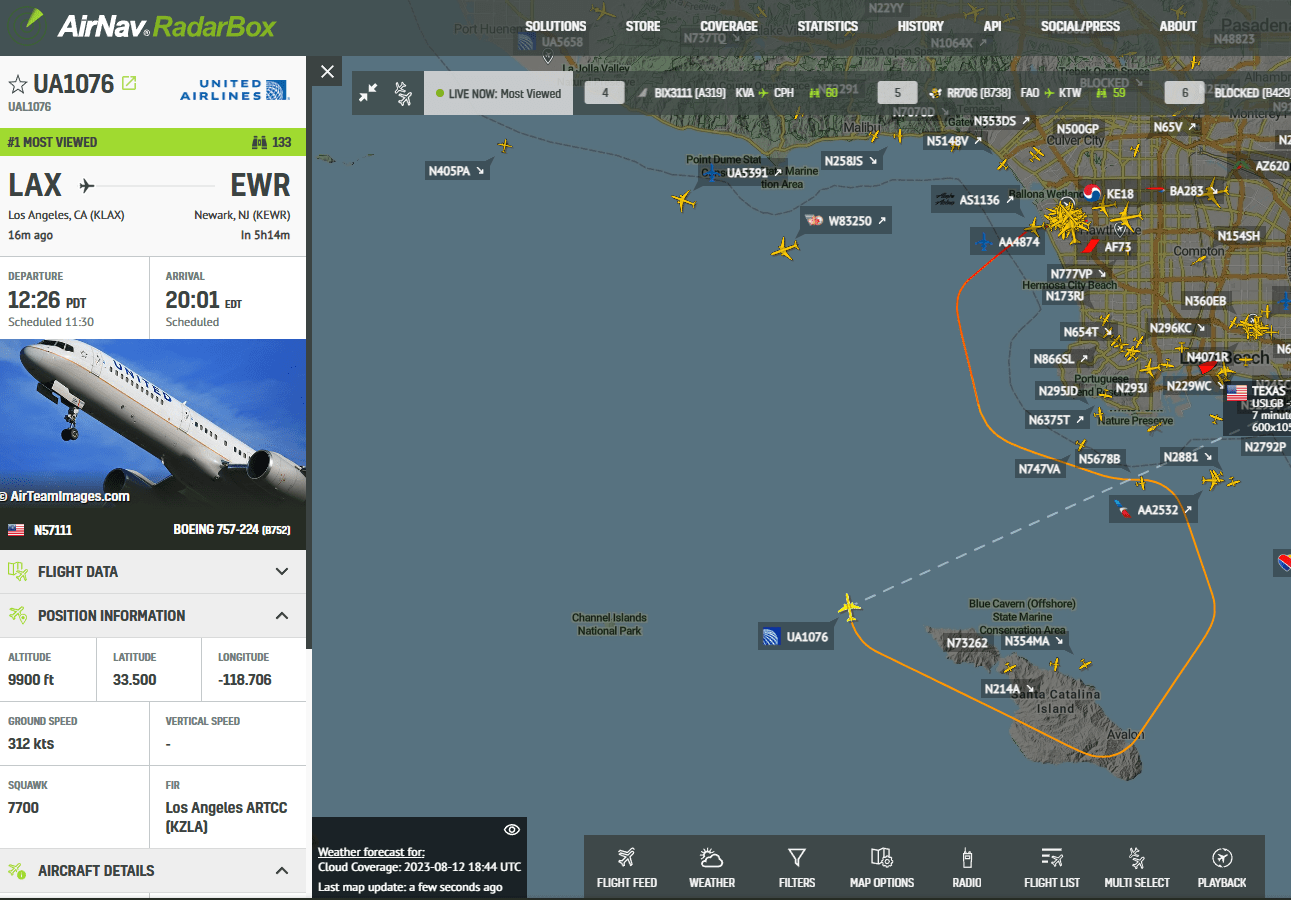Open the Radio tool
Viewport: 1291px width, 900px height.
click(967, 867)
